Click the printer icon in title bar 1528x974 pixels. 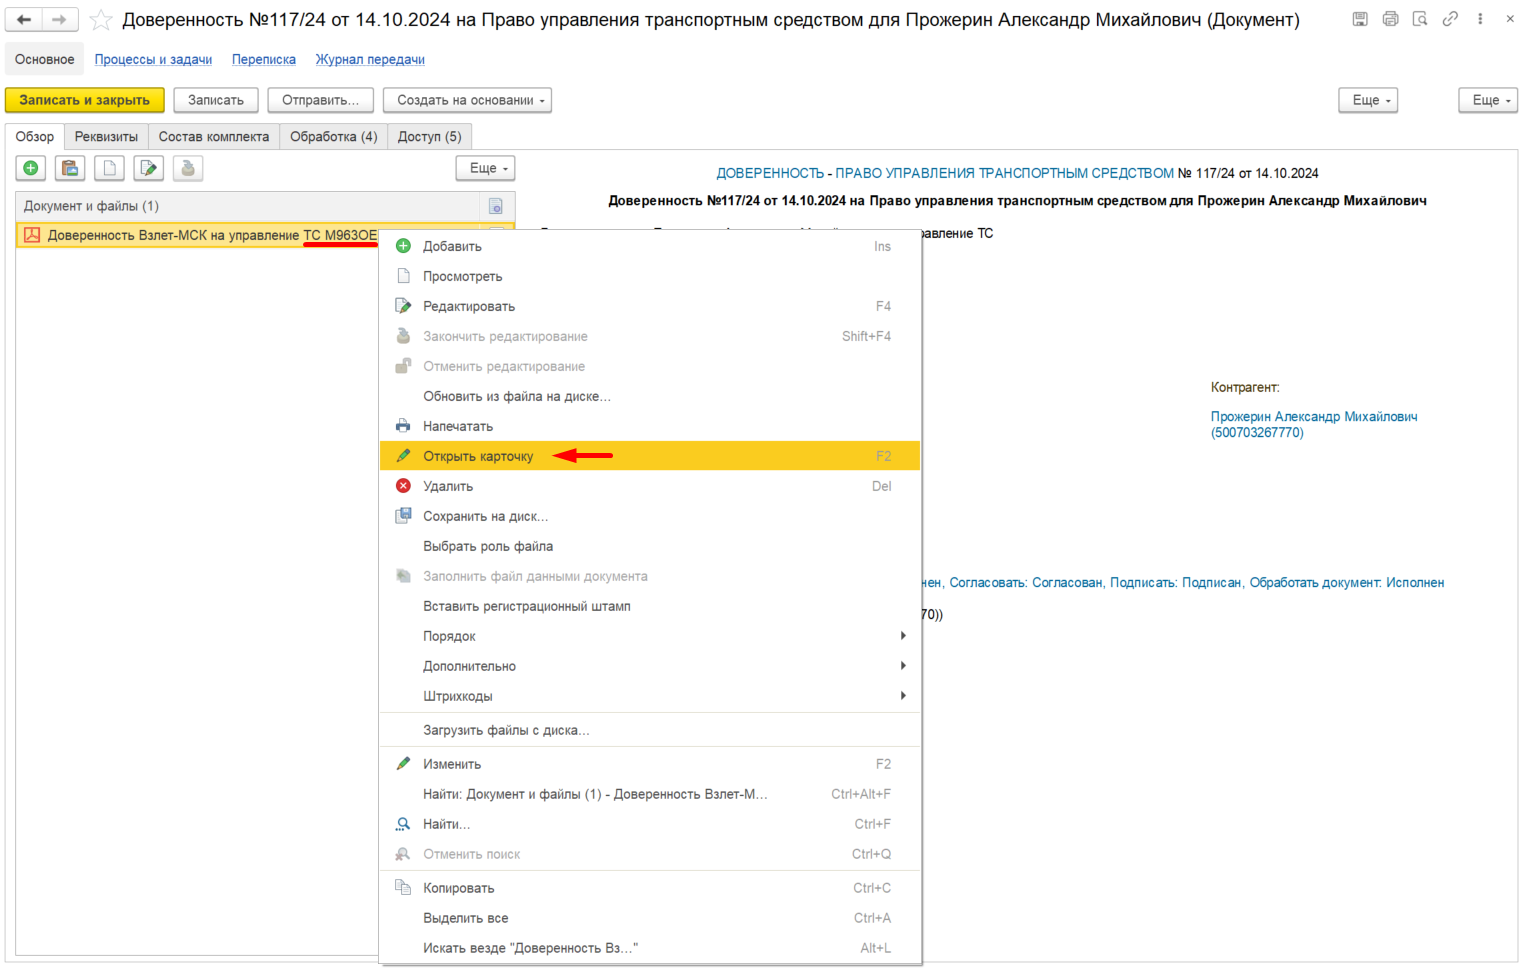pos(1390,19)
